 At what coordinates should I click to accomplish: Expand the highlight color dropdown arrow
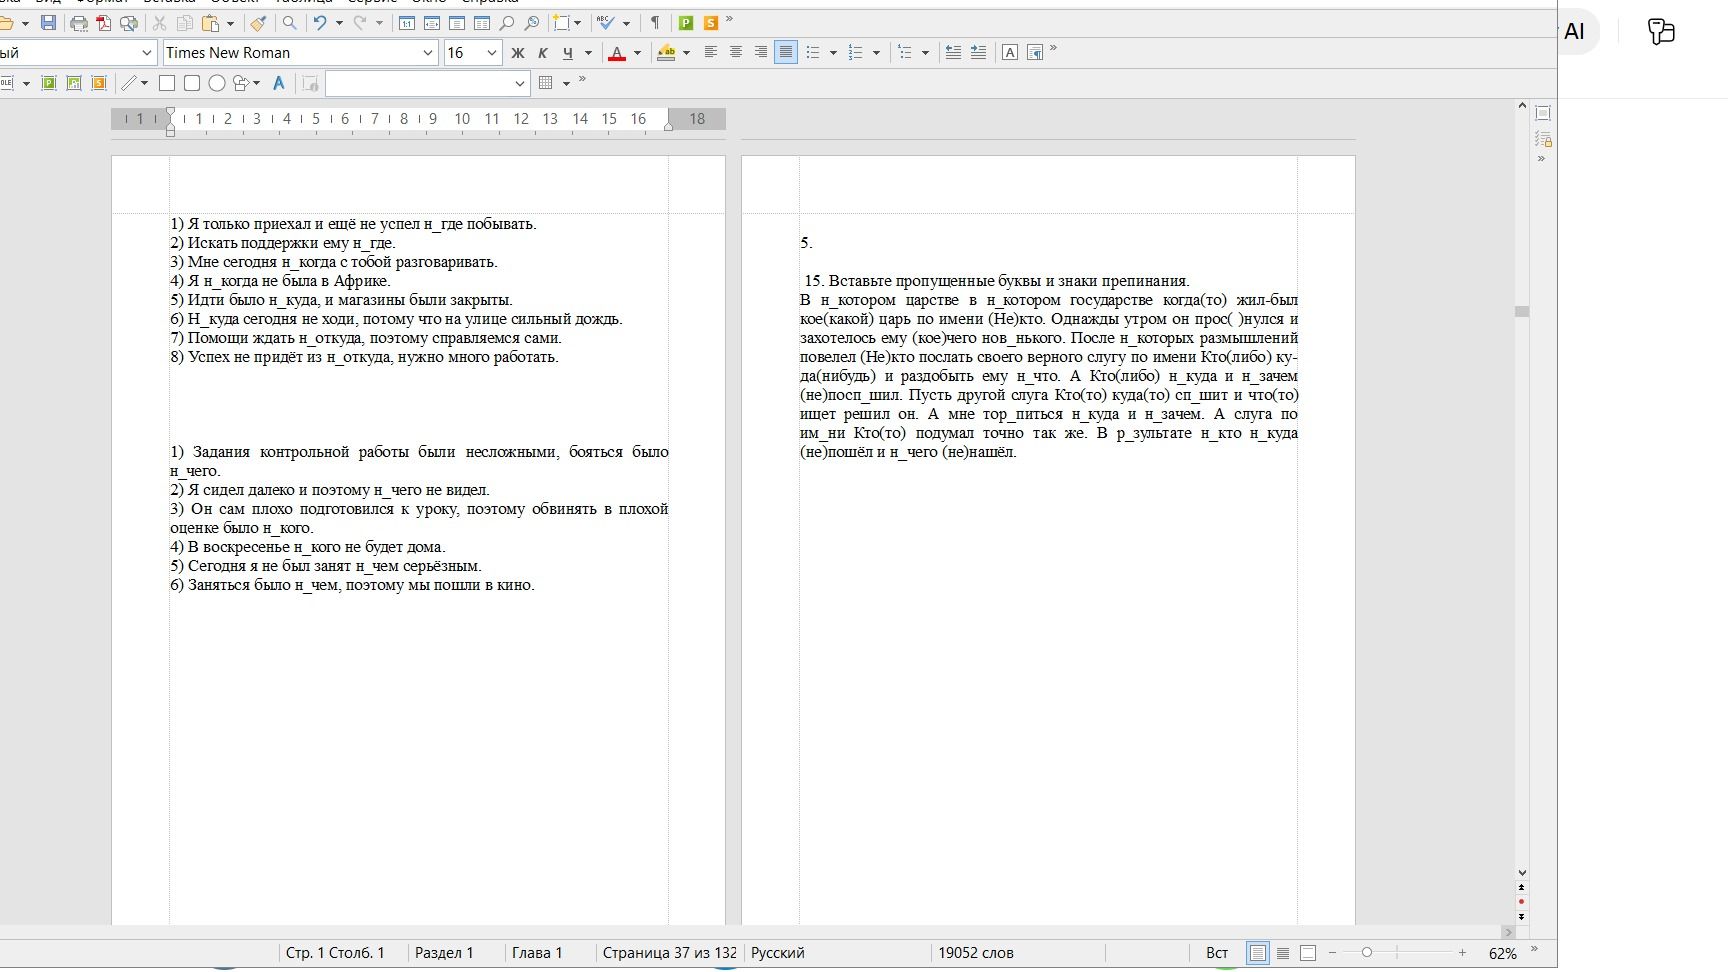(686, 53)
